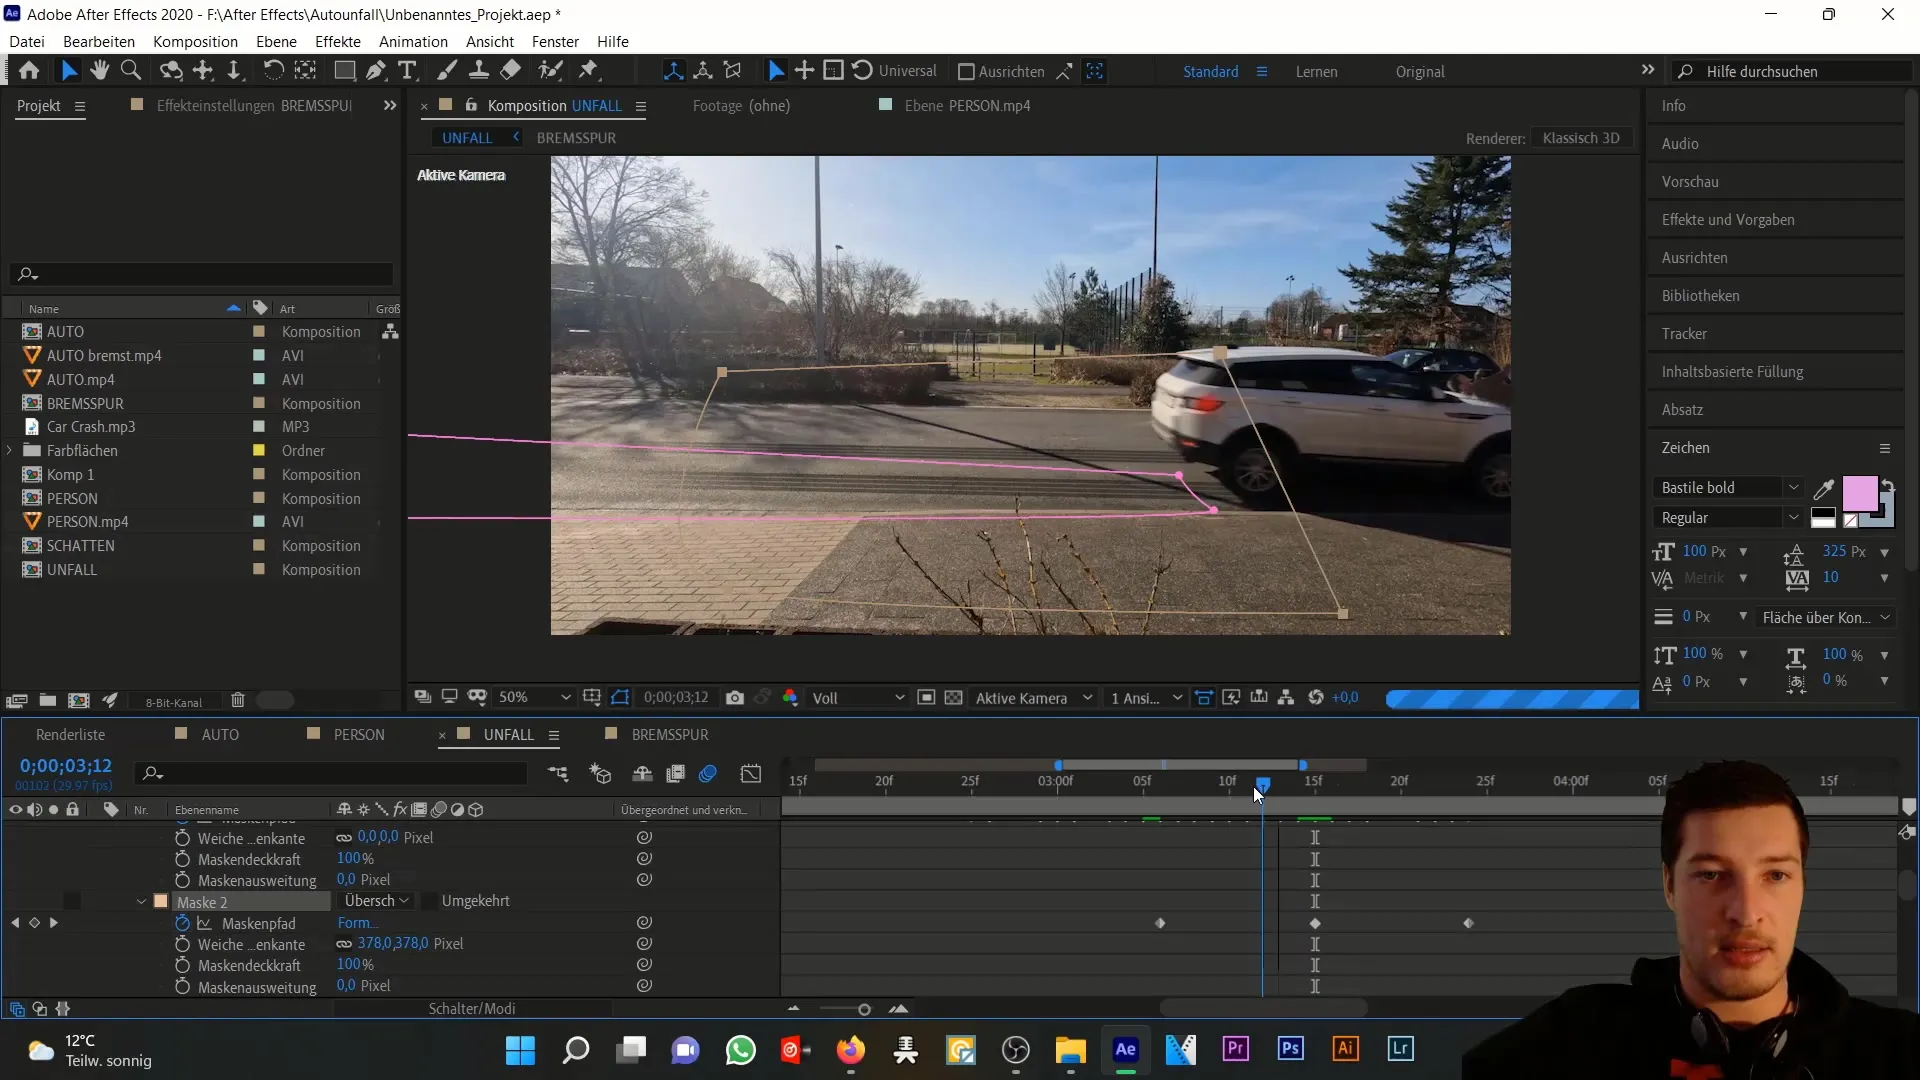The image size is (1920, 1080).
Task: Toggle Maskenpfad stopwatch for Maske 2
Action: click(182, 923)
